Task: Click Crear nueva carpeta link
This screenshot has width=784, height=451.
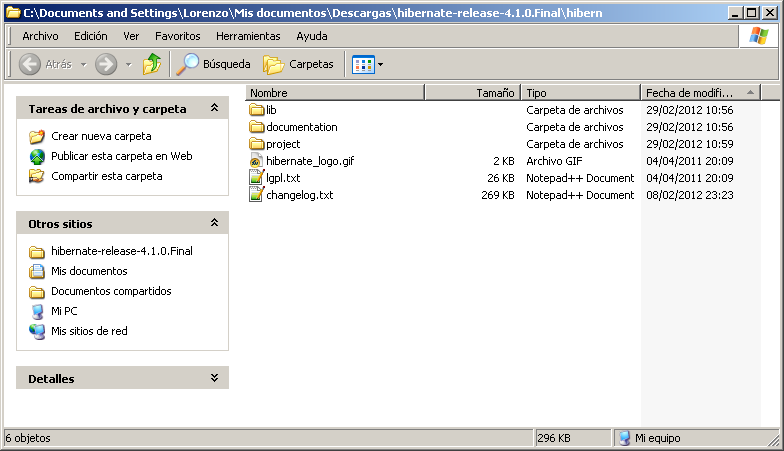Action: pyautogui.click(x=101, y=136)
